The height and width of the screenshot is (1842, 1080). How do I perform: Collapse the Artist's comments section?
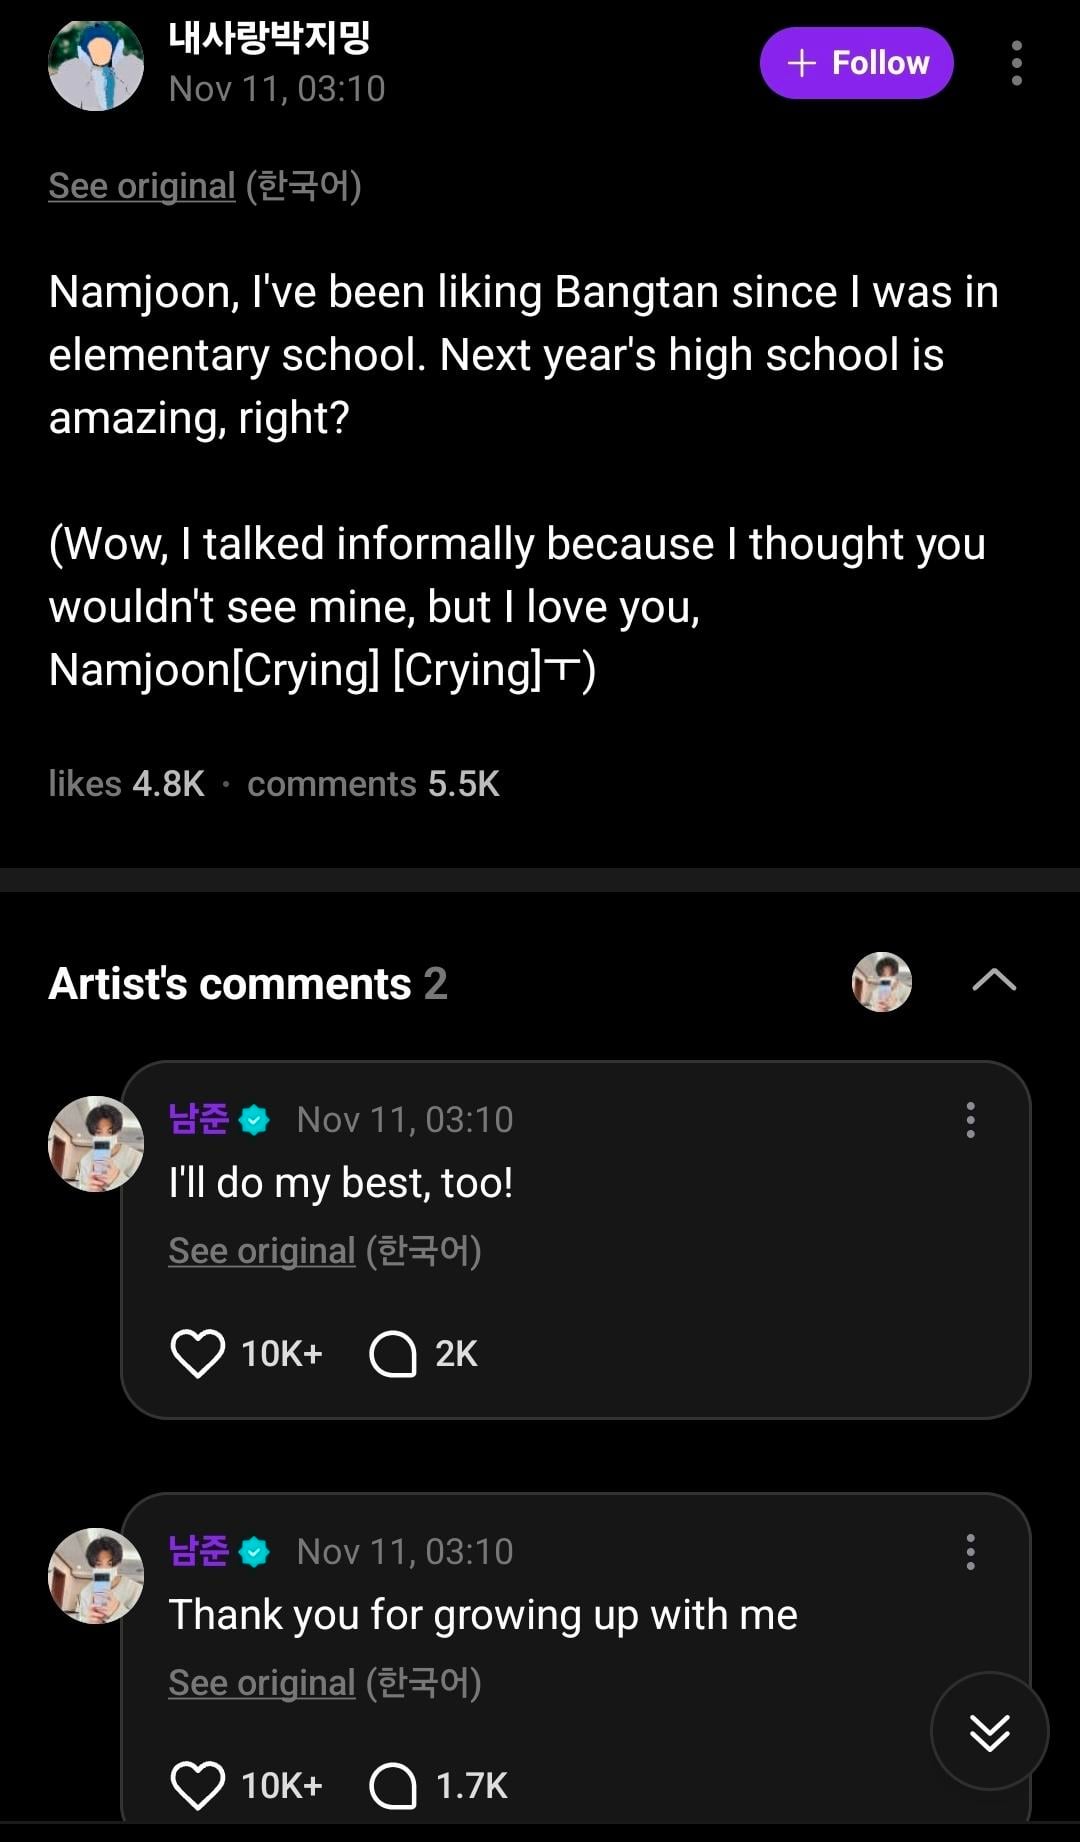pyautogui.click(x=994, y=981)
